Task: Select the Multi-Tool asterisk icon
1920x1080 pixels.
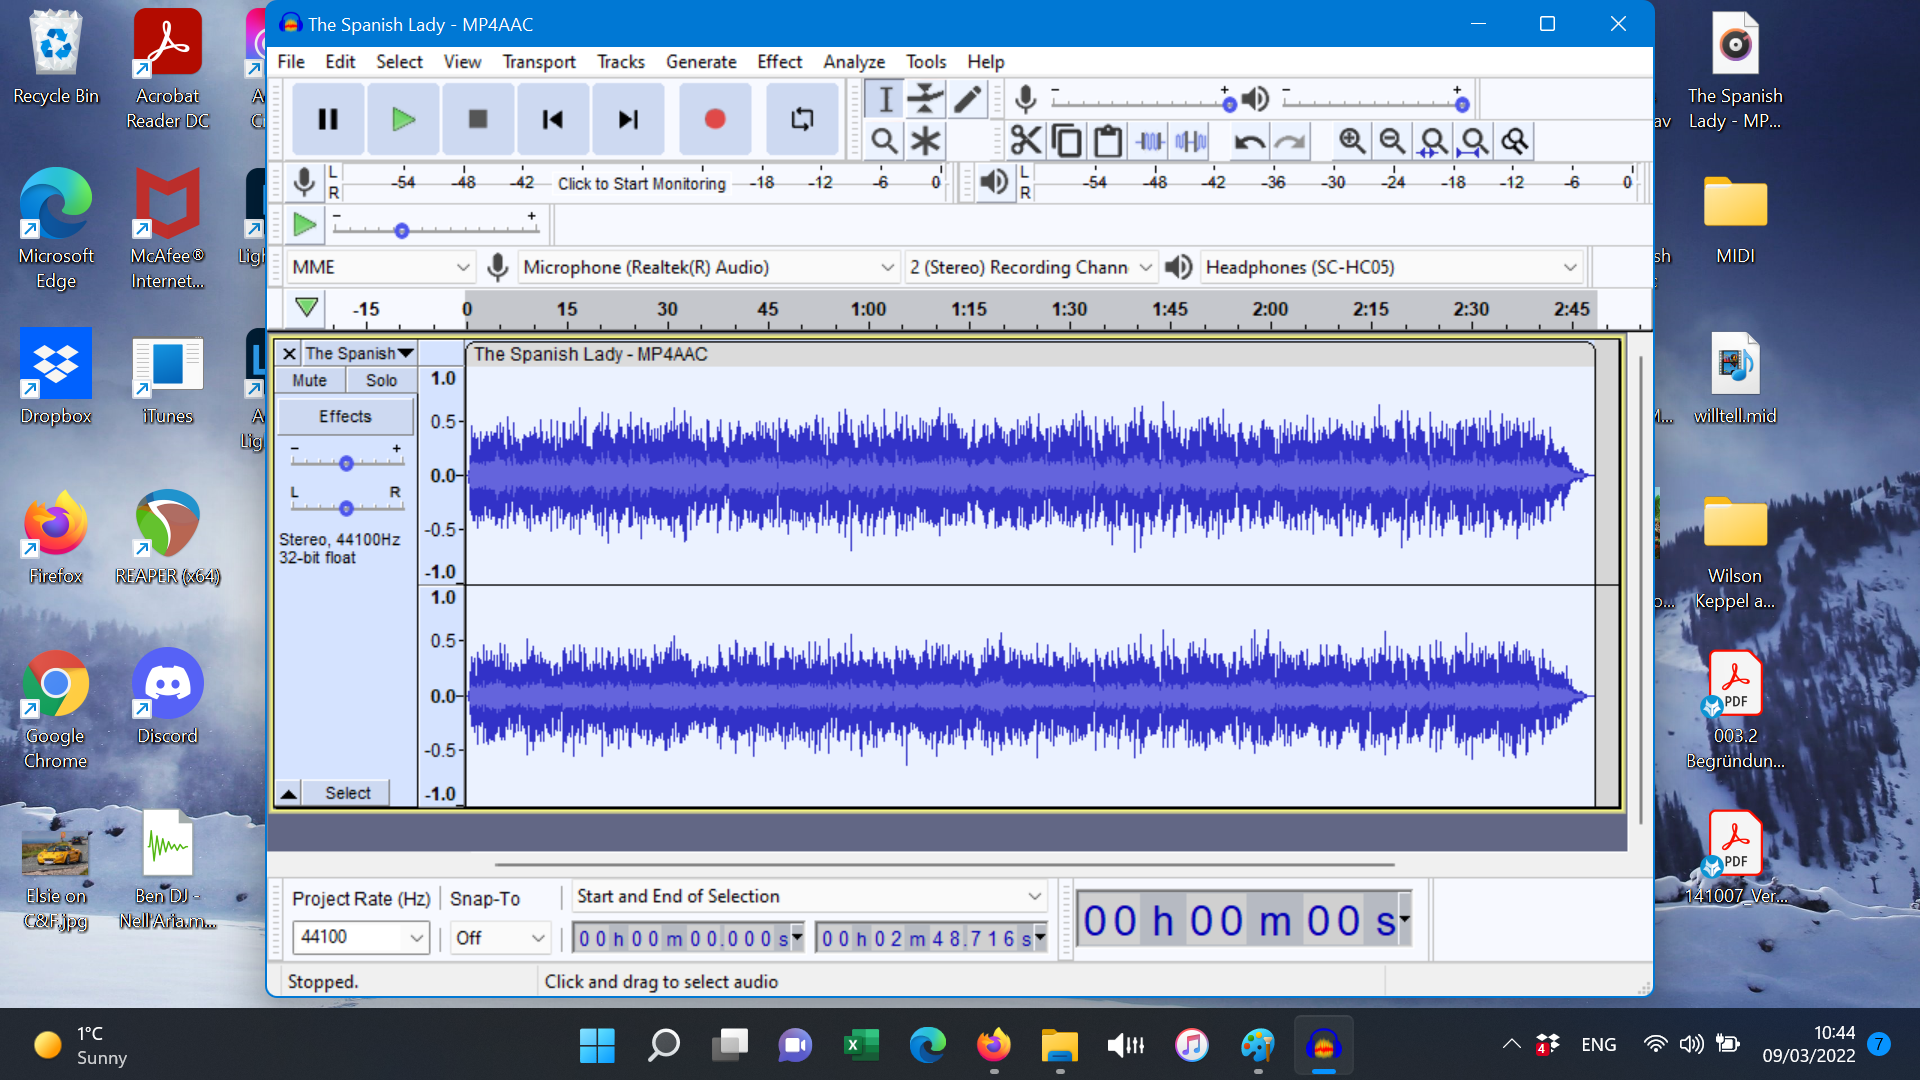Action: tap(925, 141)
